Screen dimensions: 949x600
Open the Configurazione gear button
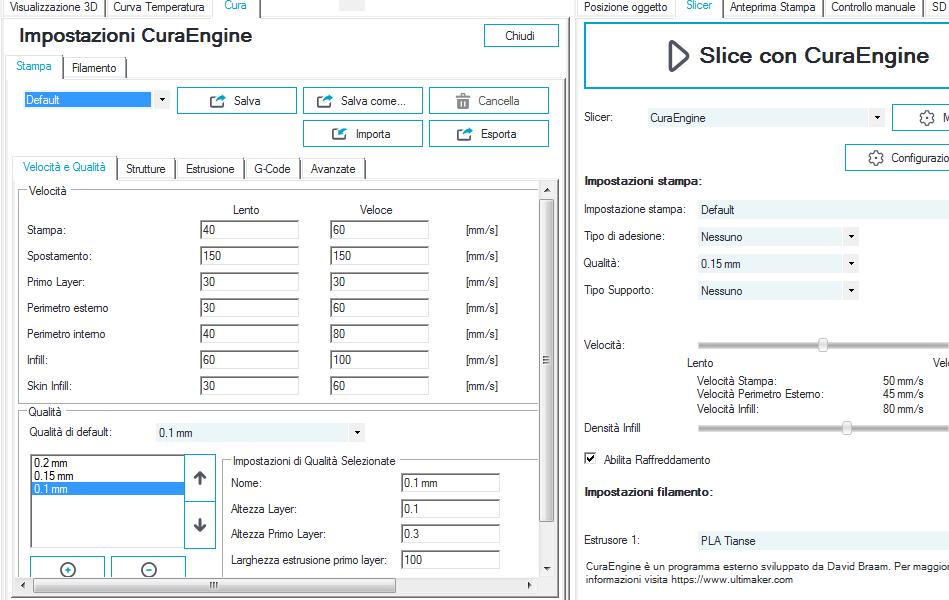897,158
